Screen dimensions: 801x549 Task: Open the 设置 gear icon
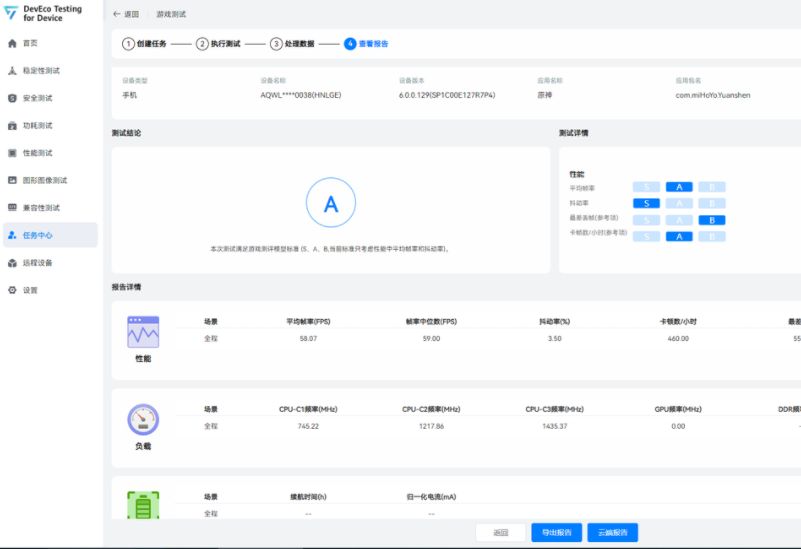coord(12,290)
